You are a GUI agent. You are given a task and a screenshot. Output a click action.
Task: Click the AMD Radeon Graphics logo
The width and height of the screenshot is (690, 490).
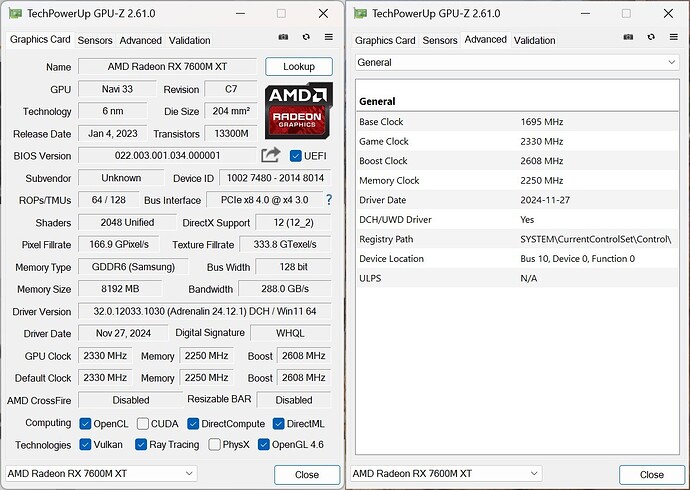click(x=298, y=110)
